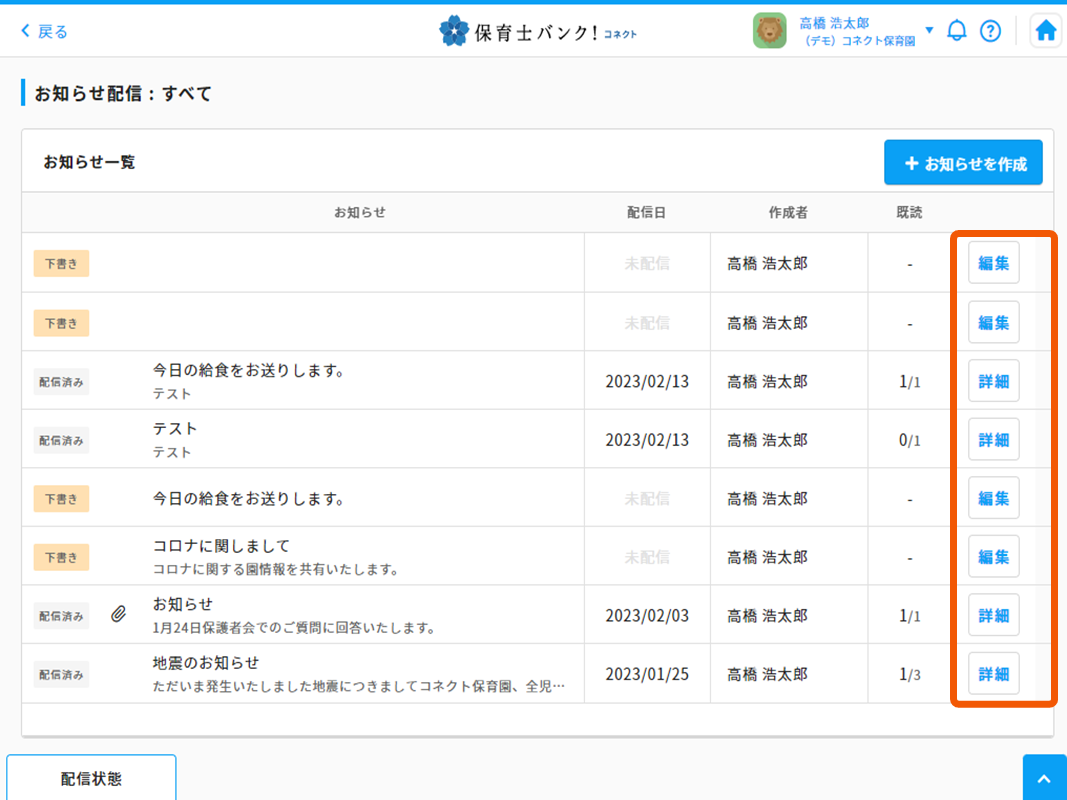Edit the コロナに関しまして draft
1067x800 pixels.
[x=993, y=557]
